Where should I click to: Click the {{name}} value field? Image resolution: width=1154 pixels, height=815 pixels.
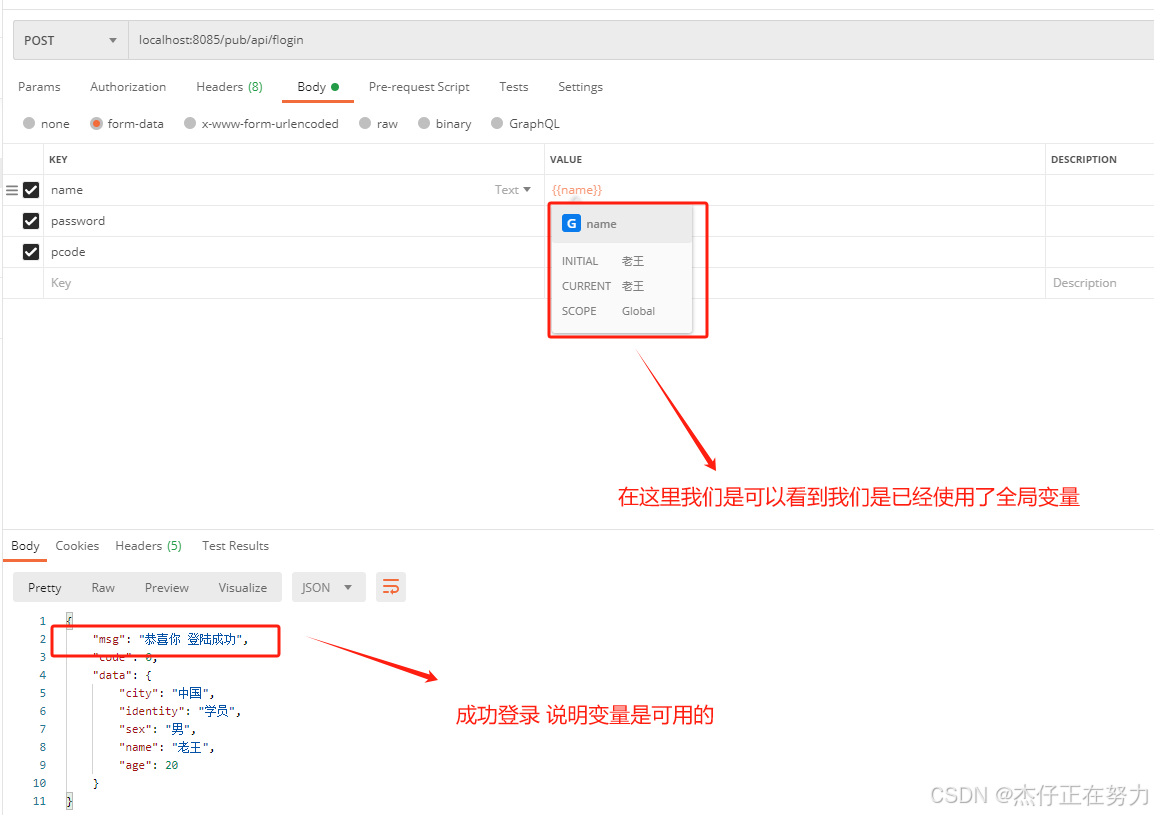point(795,190)
